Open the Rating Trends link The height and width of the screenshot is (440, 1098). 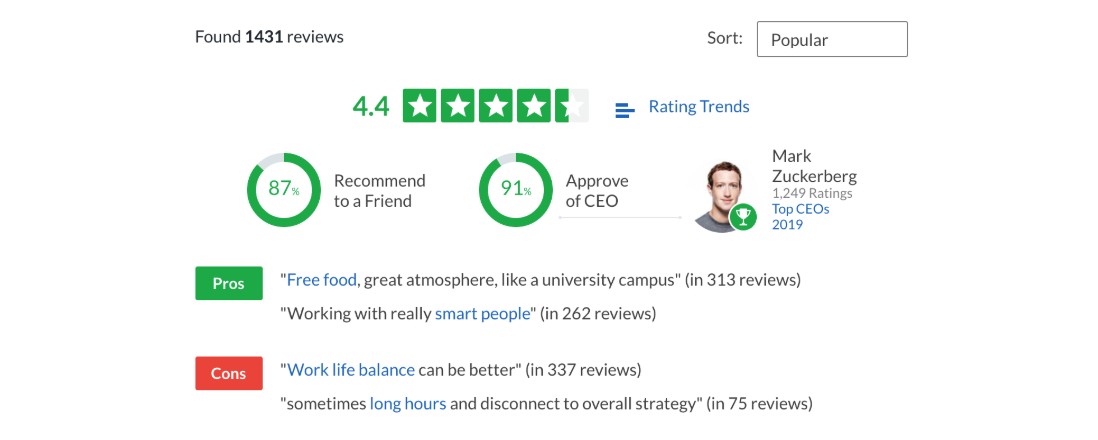[x=699, y=106]
